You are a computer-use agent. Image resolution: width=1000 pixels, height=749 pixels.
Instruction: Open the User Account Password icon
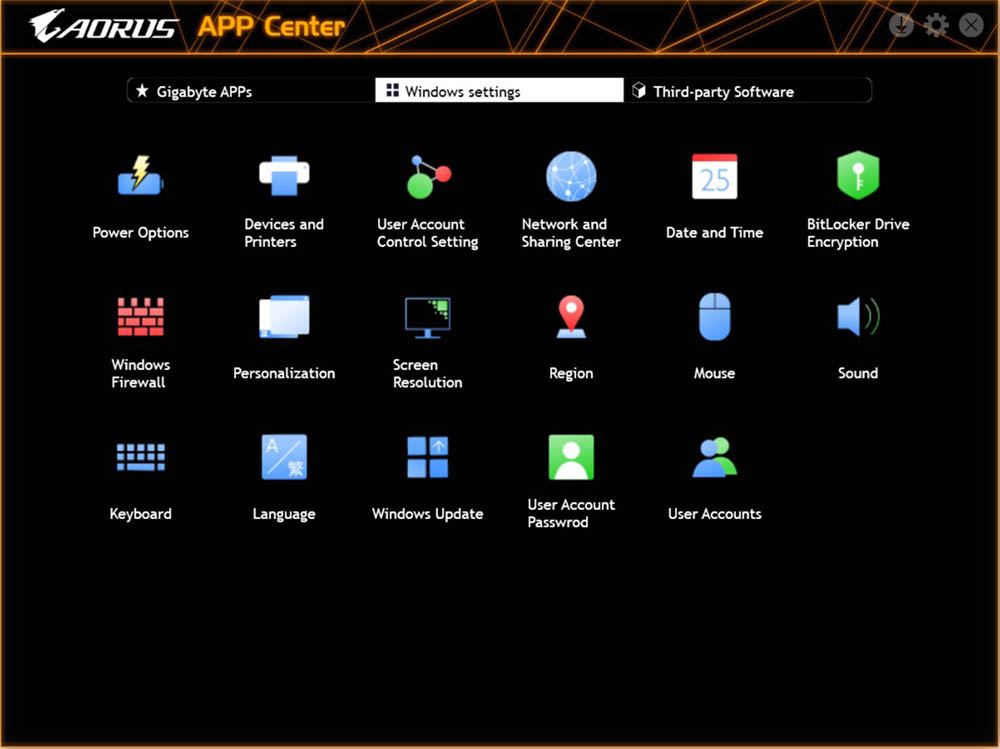pos(571,457)
